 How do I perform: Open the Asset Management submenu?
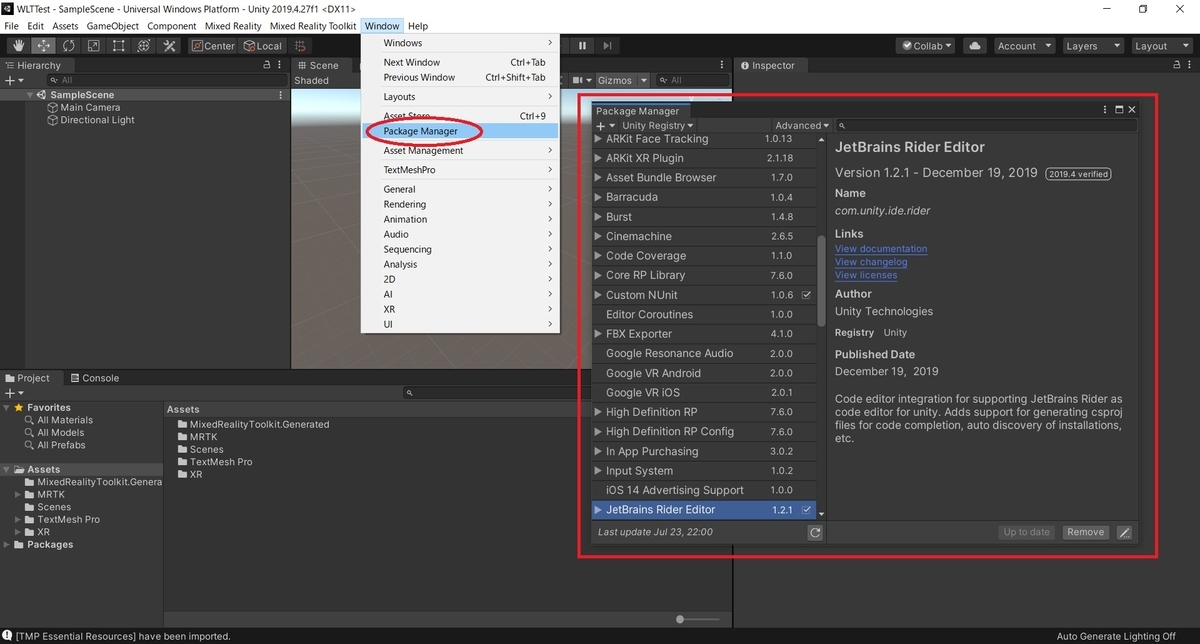[460, 151]
